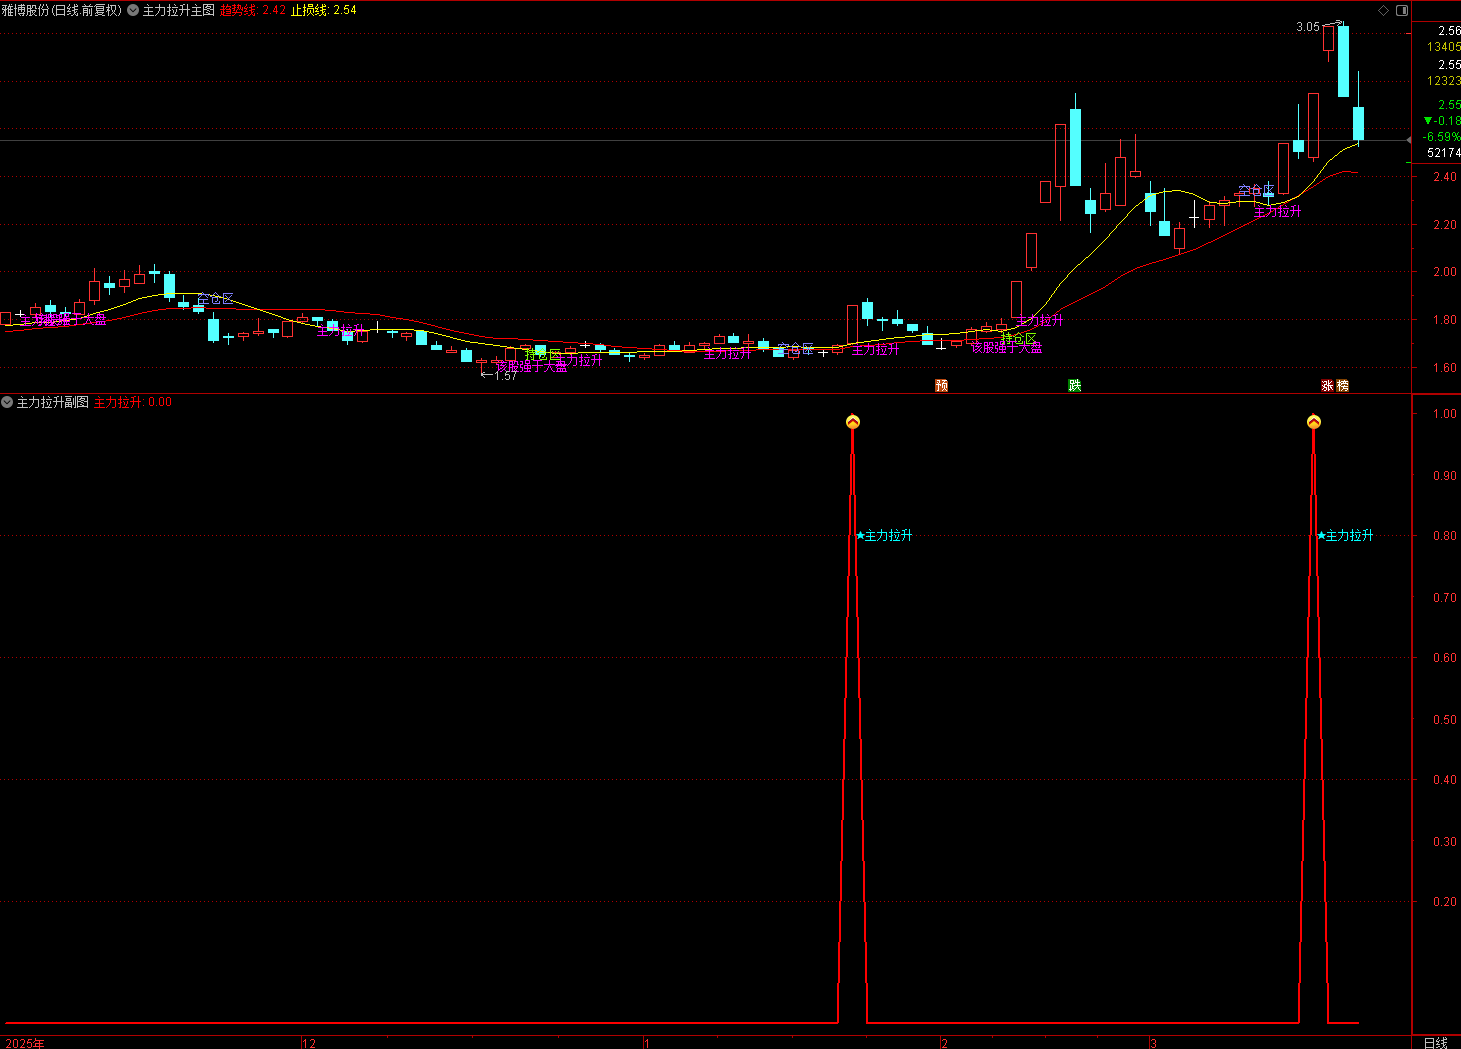Image resolution: width=1461 pixels, height=1049 pixels.
Task: Click the 止损线: 2.54 value label
Action: pos(324,10)
